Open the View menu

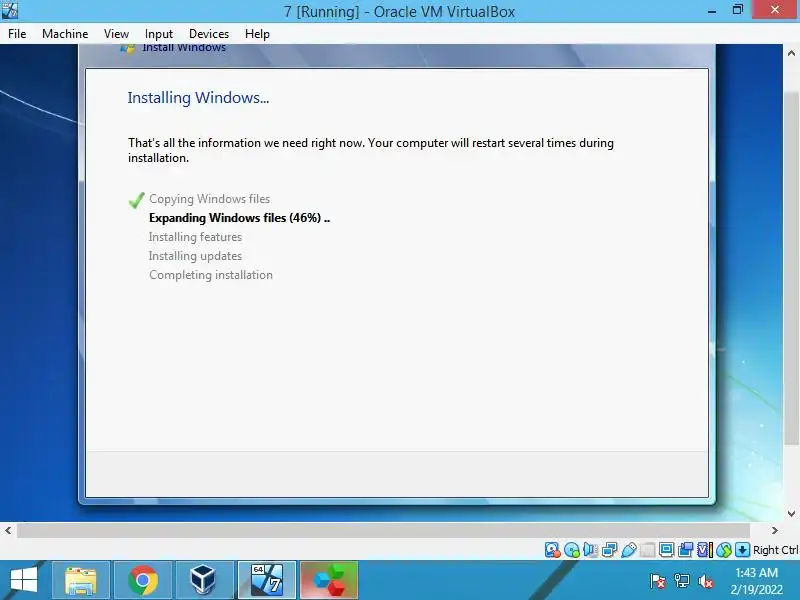(x=116, y=34)
